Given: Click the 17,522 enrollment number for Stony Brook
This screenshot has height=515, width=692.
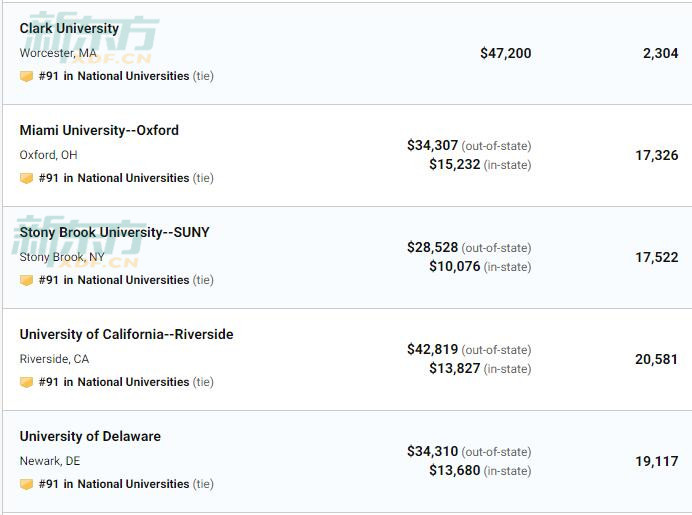Looking at the screenshot, I should tap(657, 257).
